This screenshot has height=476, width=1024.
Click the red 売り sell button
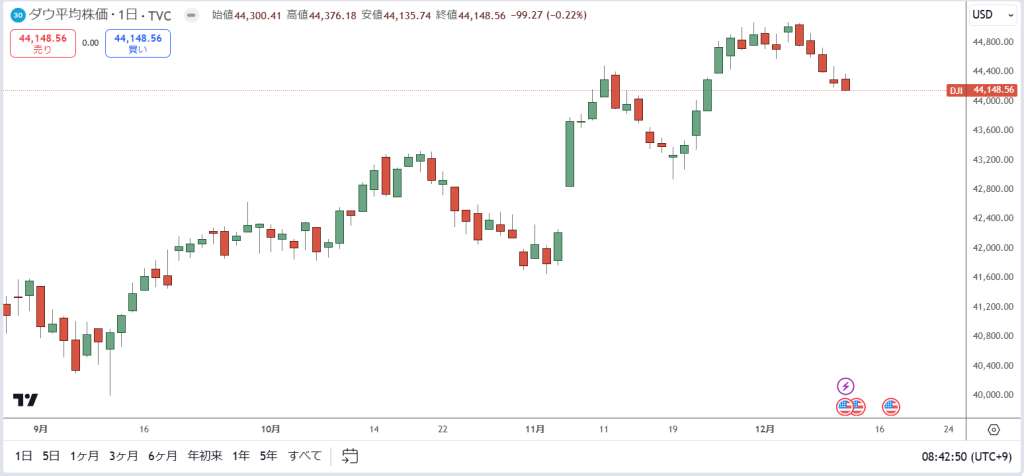pos(42,44)
